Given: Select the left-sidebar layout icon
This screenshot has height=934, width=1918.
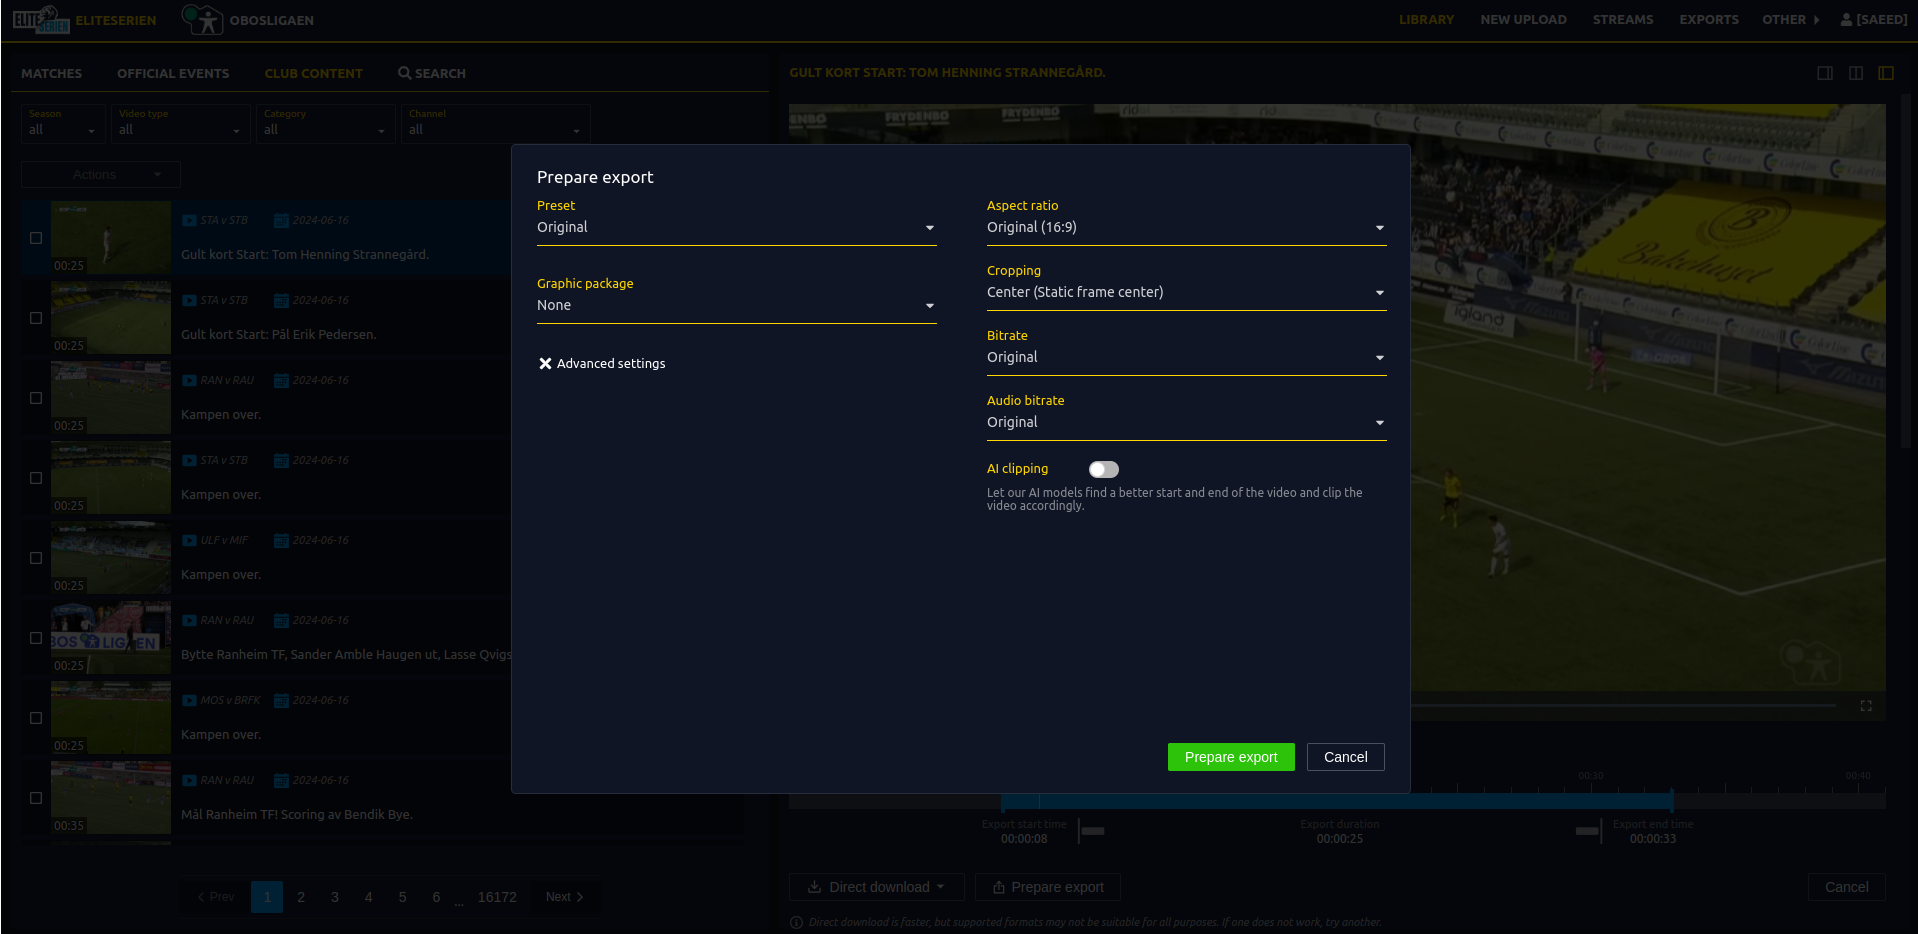Looking at the screenshot, I should (1886, 72).
